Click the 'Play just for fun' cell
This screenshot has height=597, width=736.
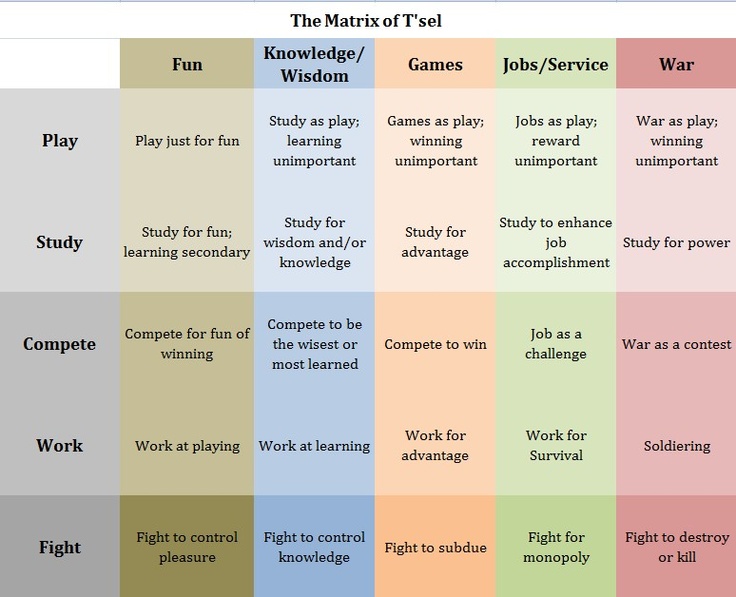(187, 140)
